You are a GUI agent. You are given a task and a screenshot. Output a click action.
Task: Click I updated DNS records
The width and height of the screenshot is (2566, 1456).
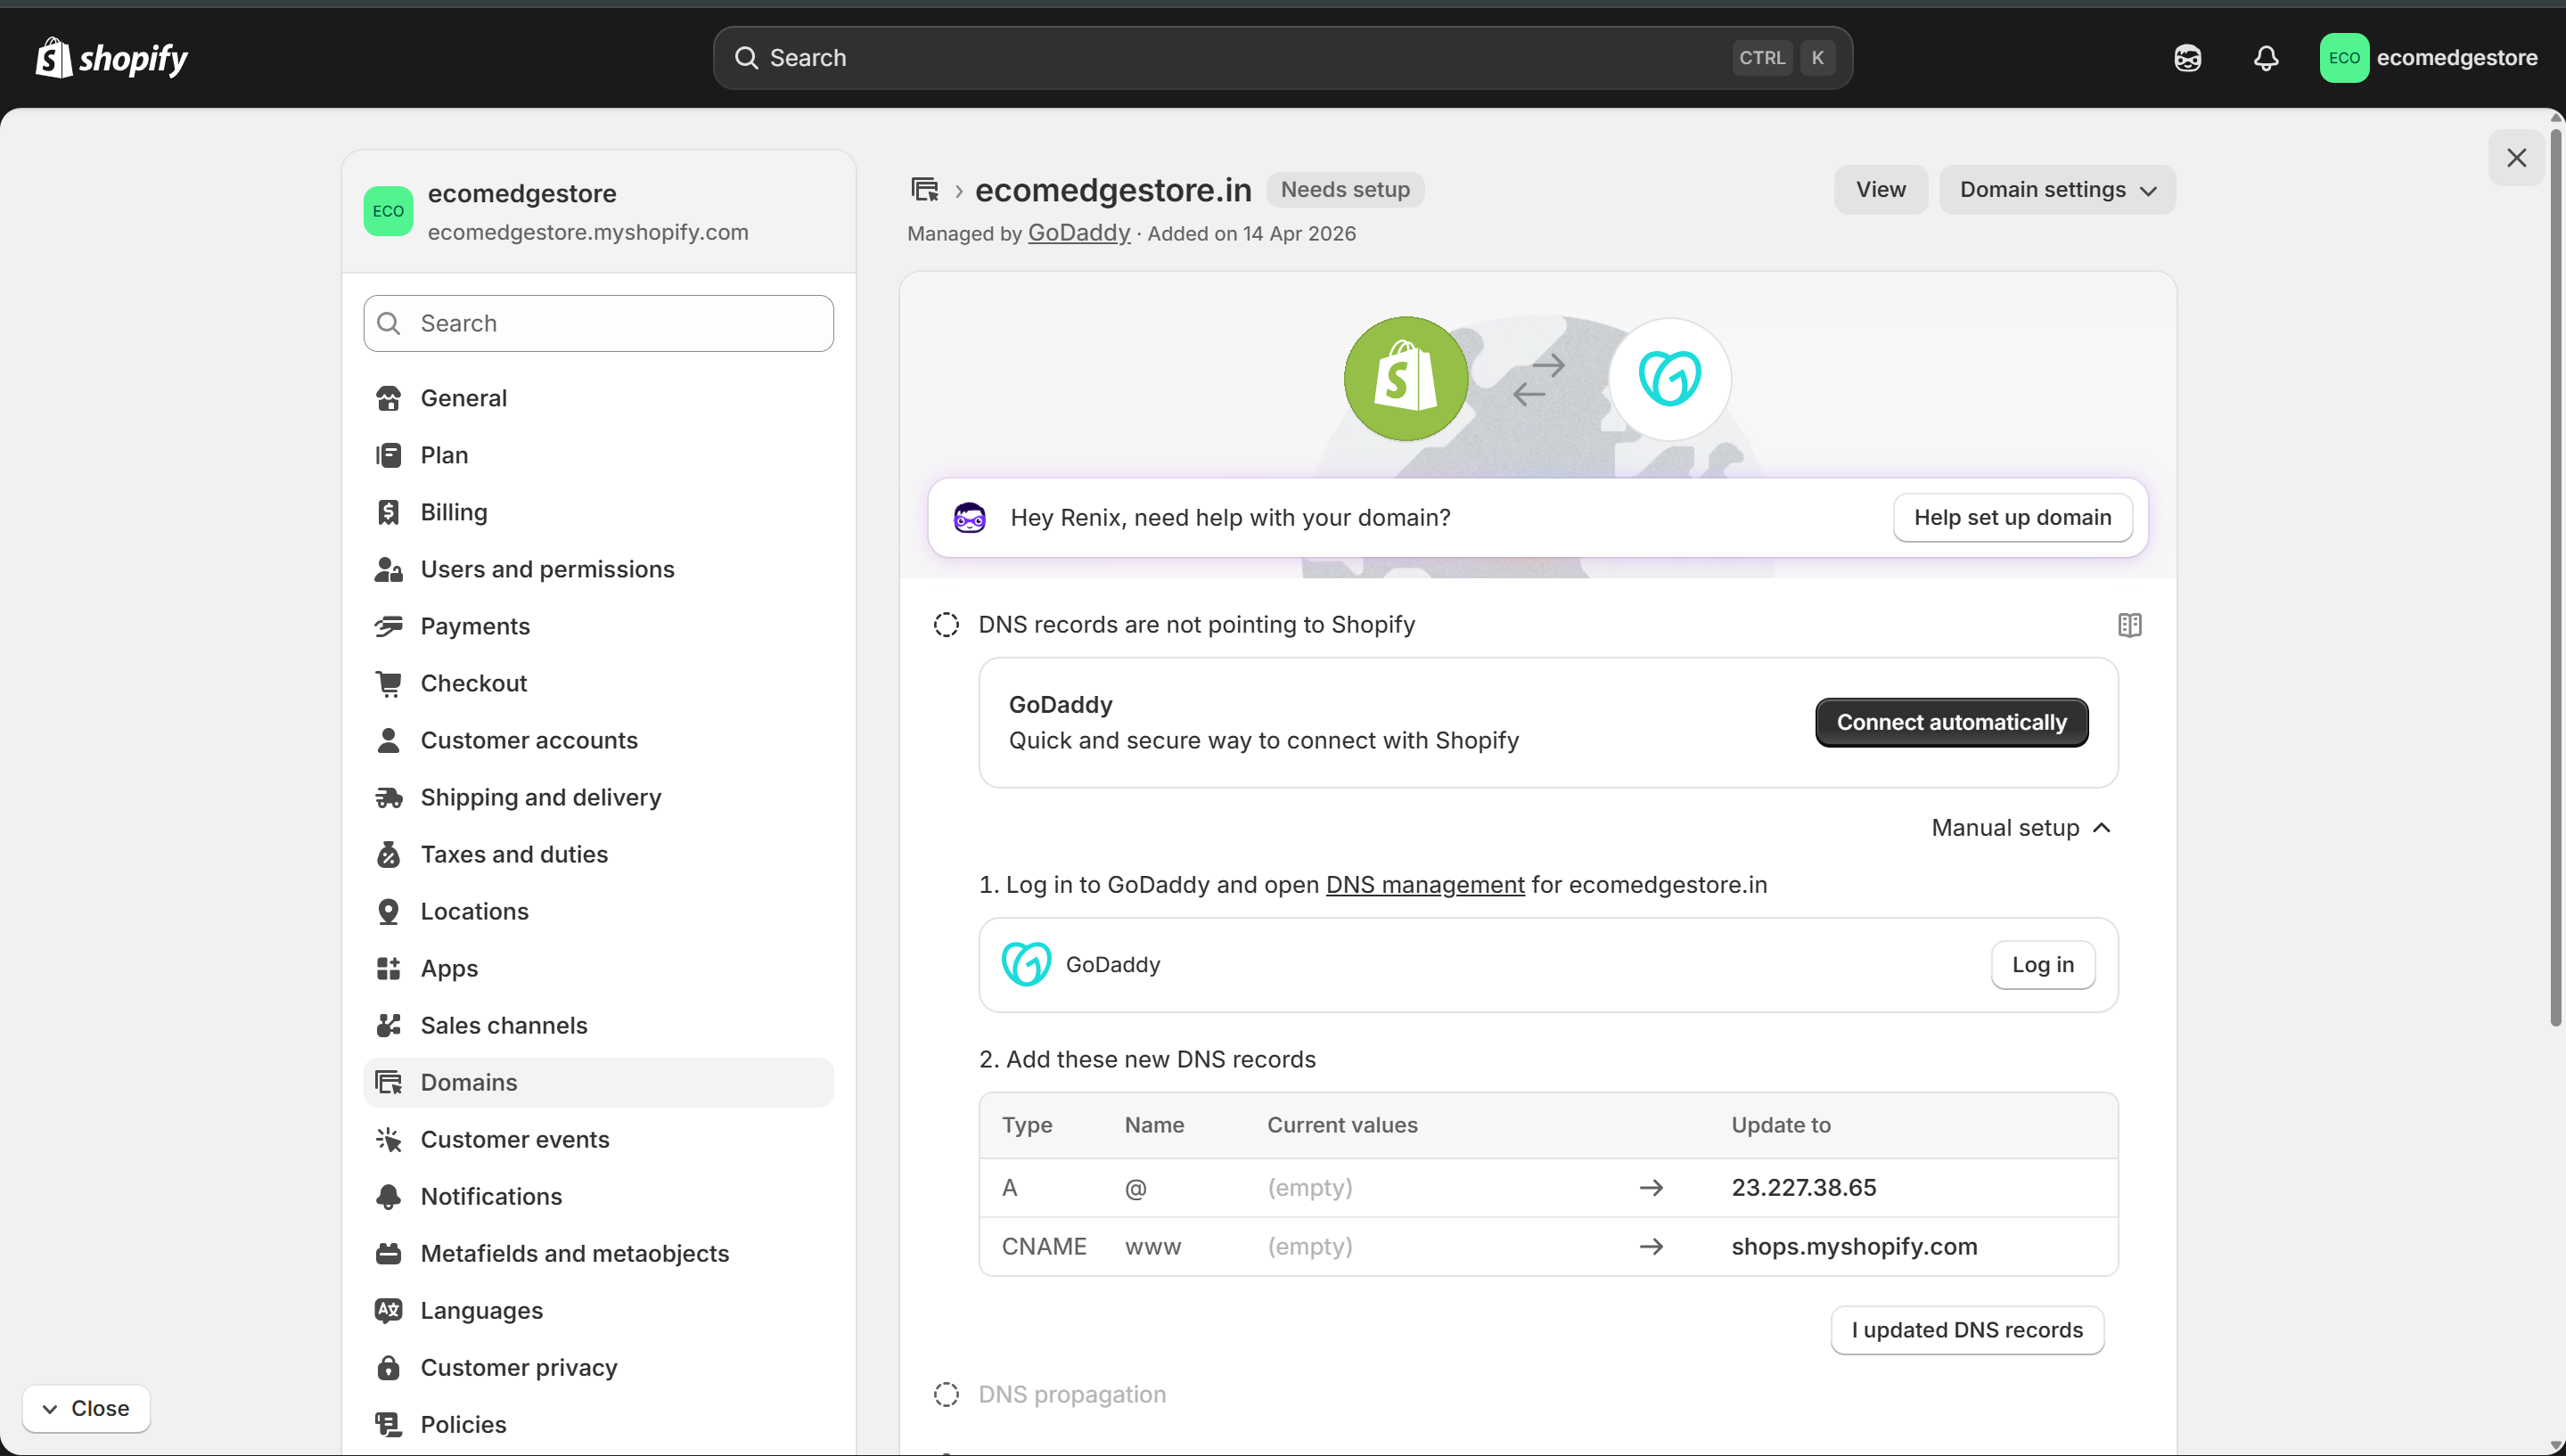(x=1966, y=1330)
